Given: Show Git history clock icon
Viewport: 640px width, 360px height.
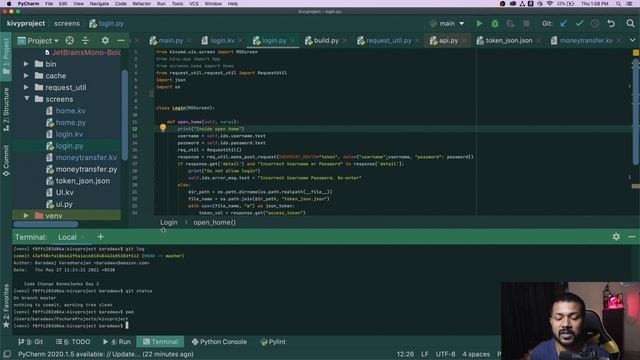Looking at the screenshot, I should 595,24.
